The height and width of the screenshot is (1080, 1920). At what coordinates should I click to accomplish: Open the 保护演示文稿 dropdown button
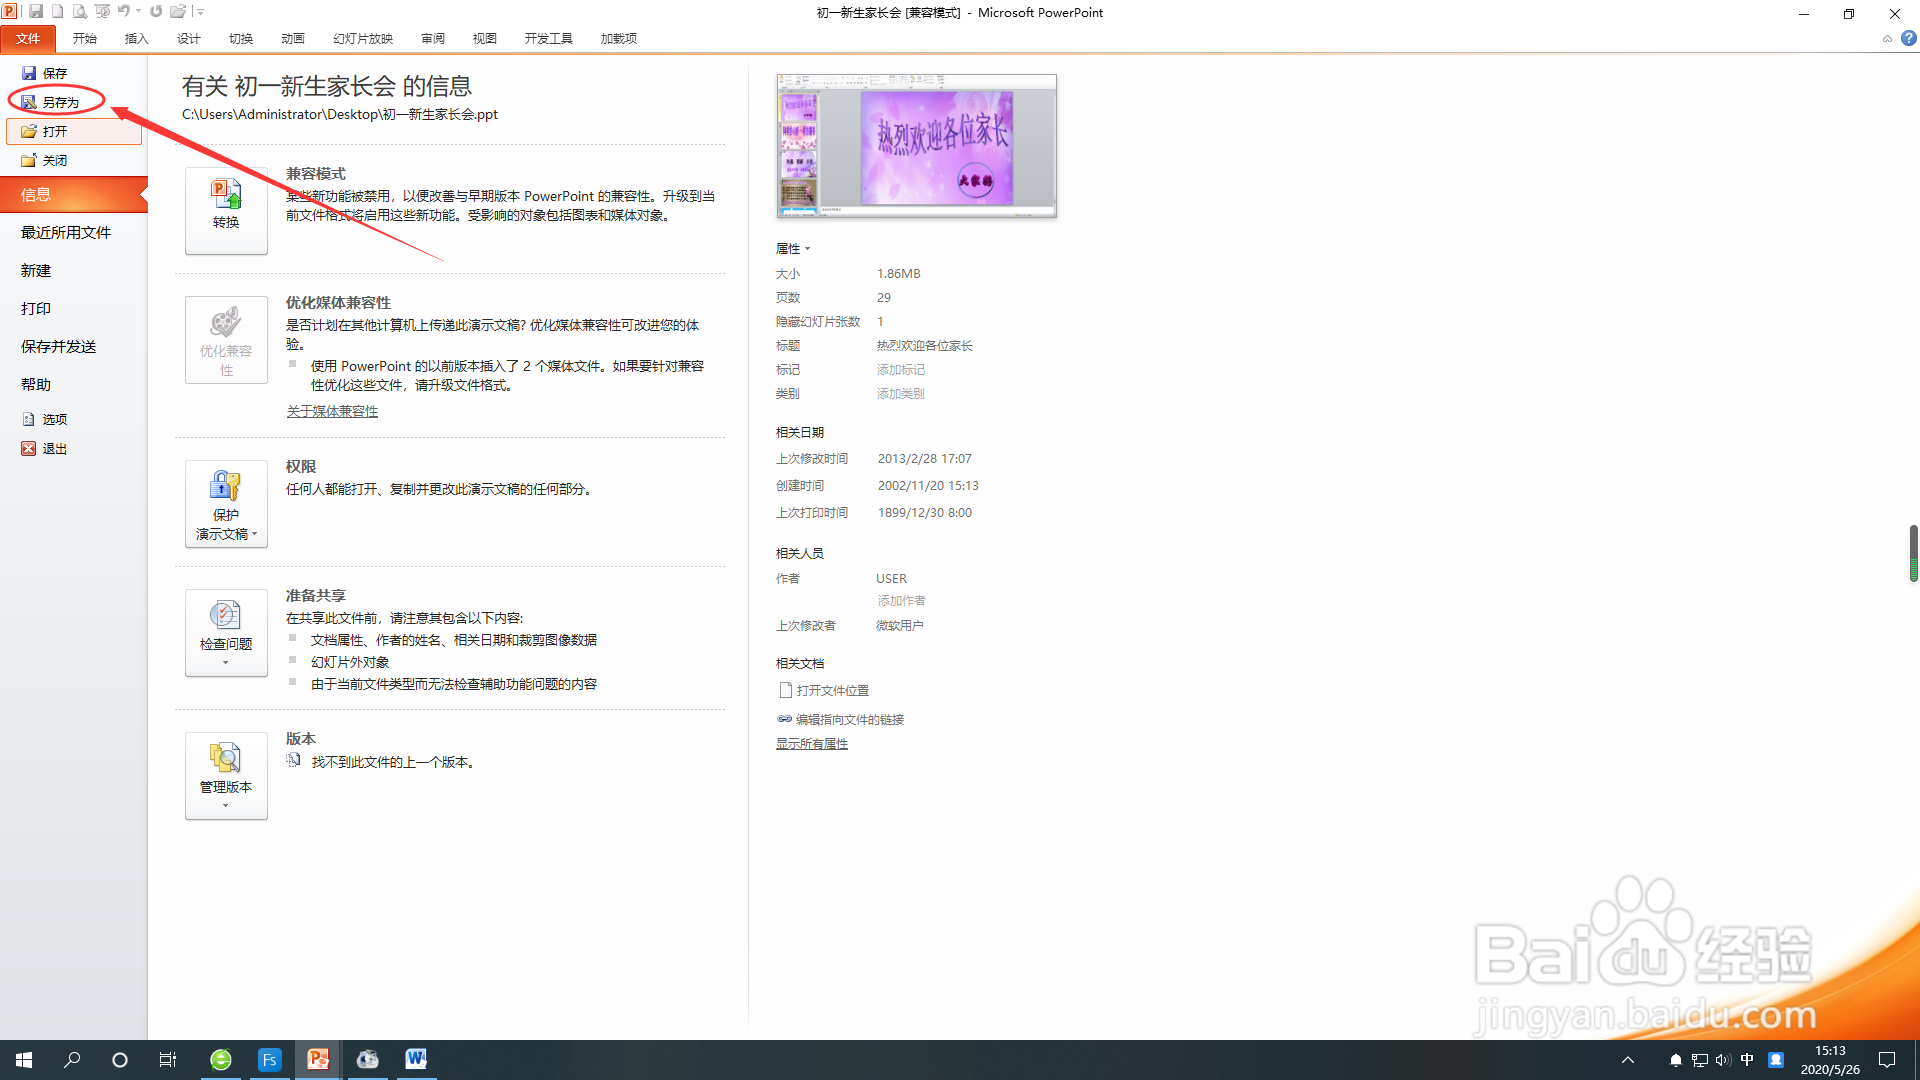coord(226,504)
